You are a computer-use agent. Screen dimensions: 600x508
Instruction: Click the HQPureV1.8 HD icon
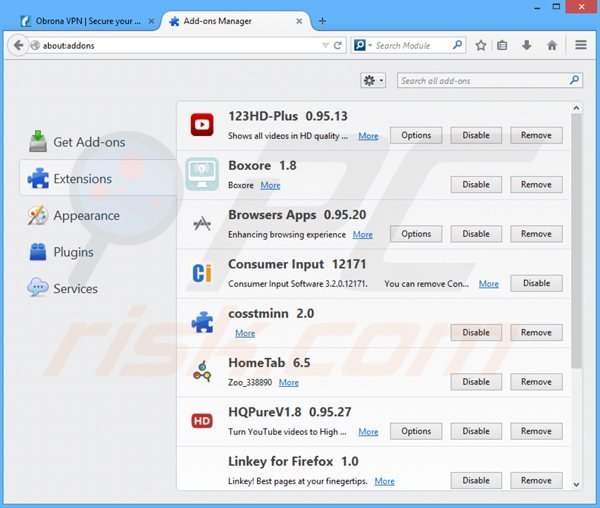pyautogui.click(x=202, y=421)
